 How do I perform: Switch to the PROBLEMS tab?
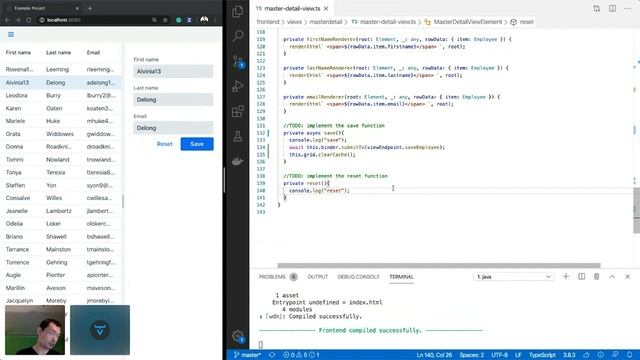click(x=272, y=277)
